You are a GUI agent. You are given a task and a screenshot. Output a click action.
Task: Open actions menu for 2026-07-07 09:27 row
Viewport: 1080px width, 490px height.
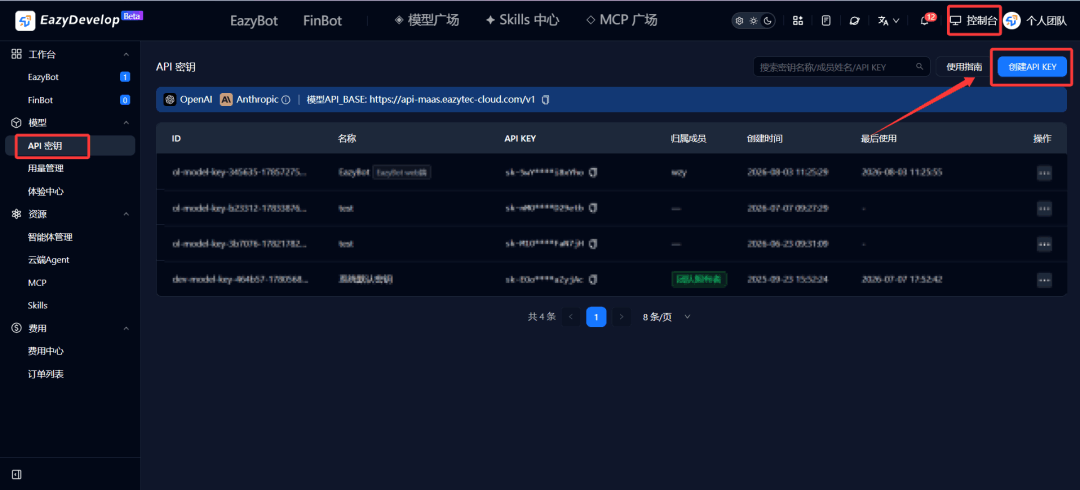(1044, 208)
